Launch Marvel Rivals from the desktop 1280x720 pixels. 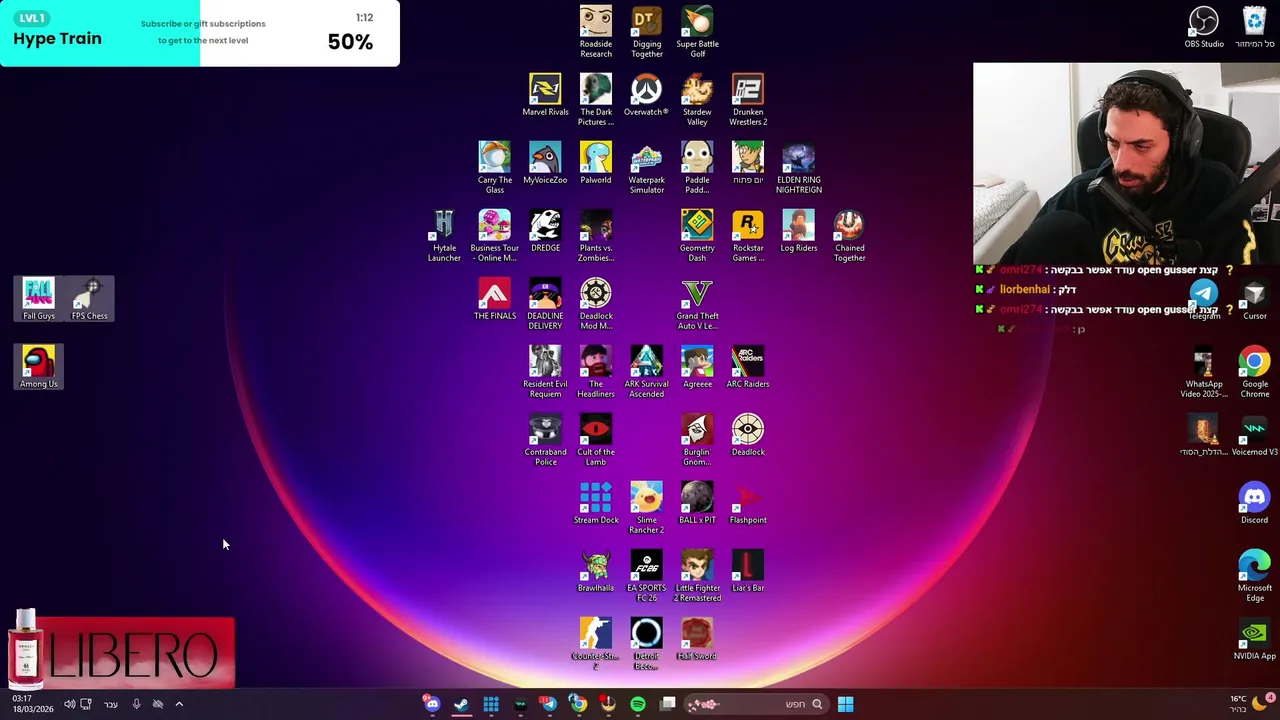(545, 95)
